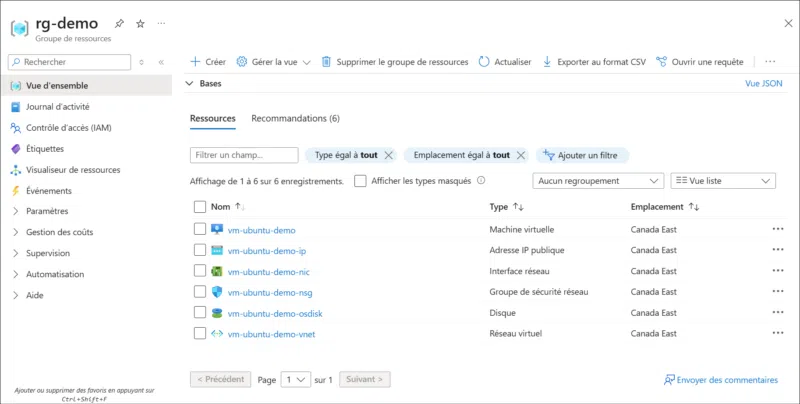Sort by the Nom column header
The width and height of the screenshot is (800, 404).
point(228,207)
